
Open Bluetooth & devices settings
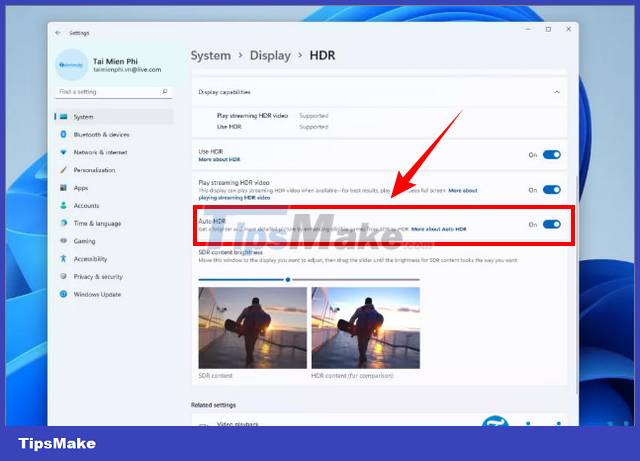click(114, 134)
